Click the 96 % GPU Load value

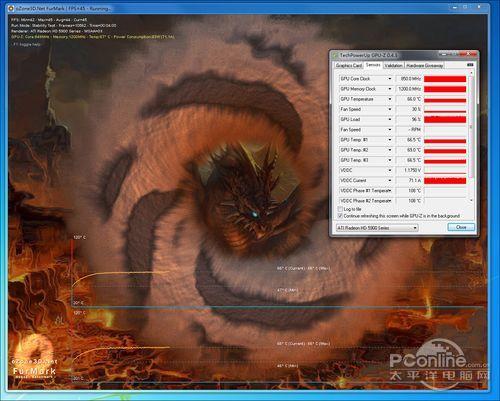click(416, 119)
